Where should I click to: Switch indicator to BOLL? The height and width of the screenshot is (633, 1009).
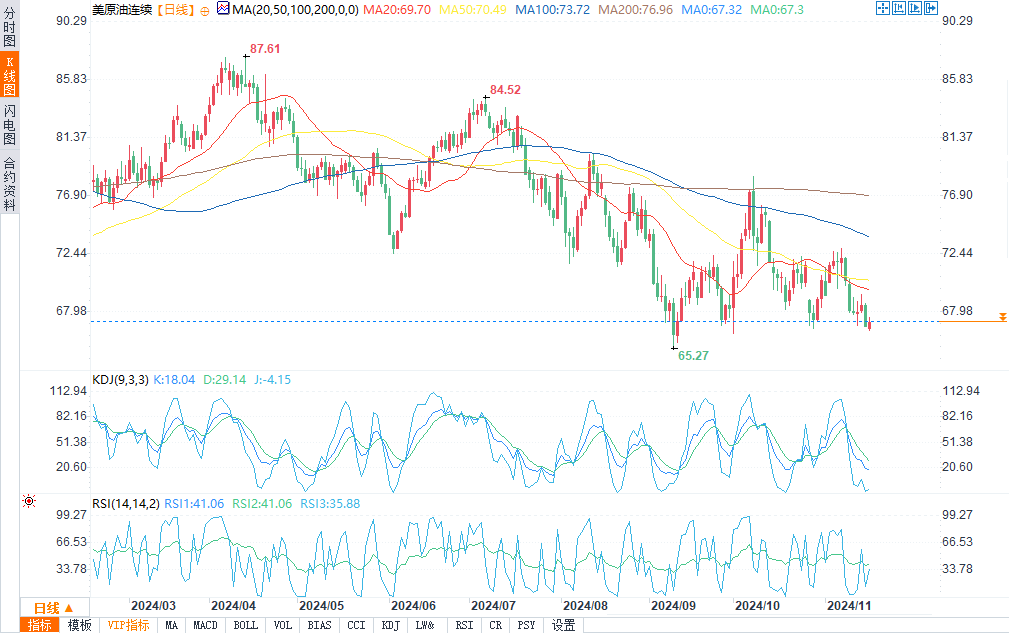click(245, 625)
